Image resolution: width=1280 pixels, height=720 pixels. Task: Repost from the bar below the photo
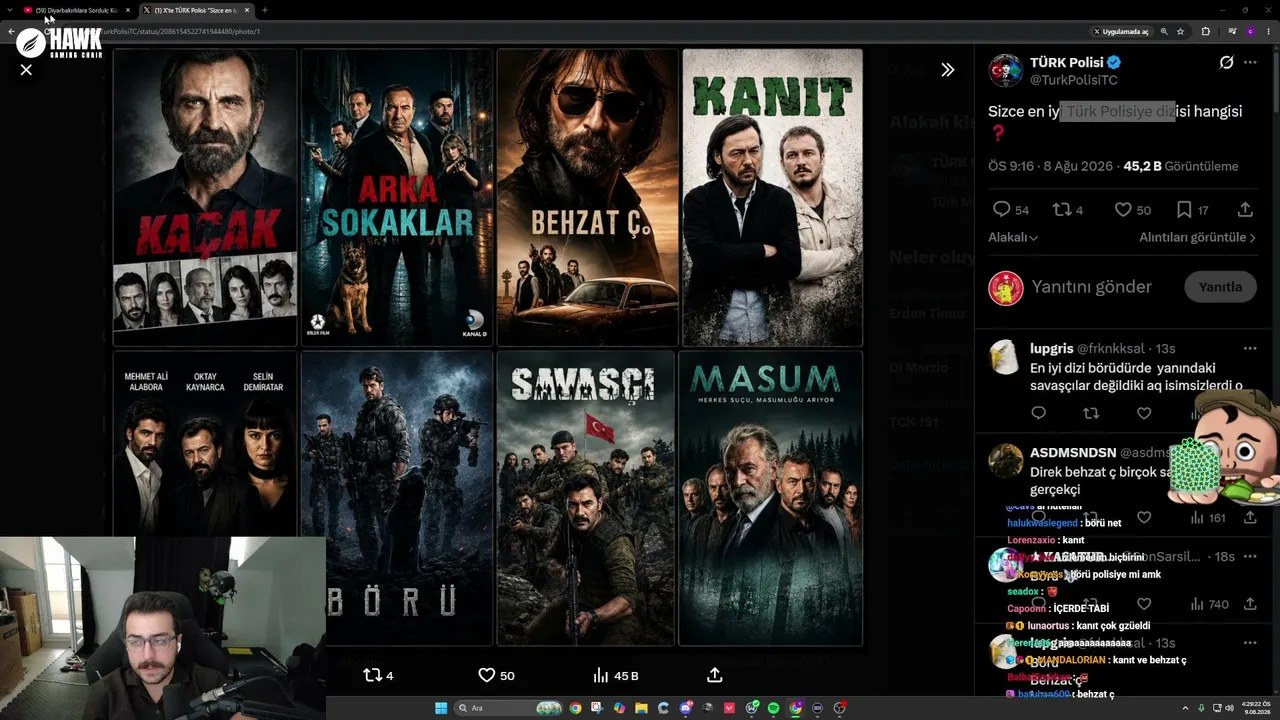[x=378, y=675]
